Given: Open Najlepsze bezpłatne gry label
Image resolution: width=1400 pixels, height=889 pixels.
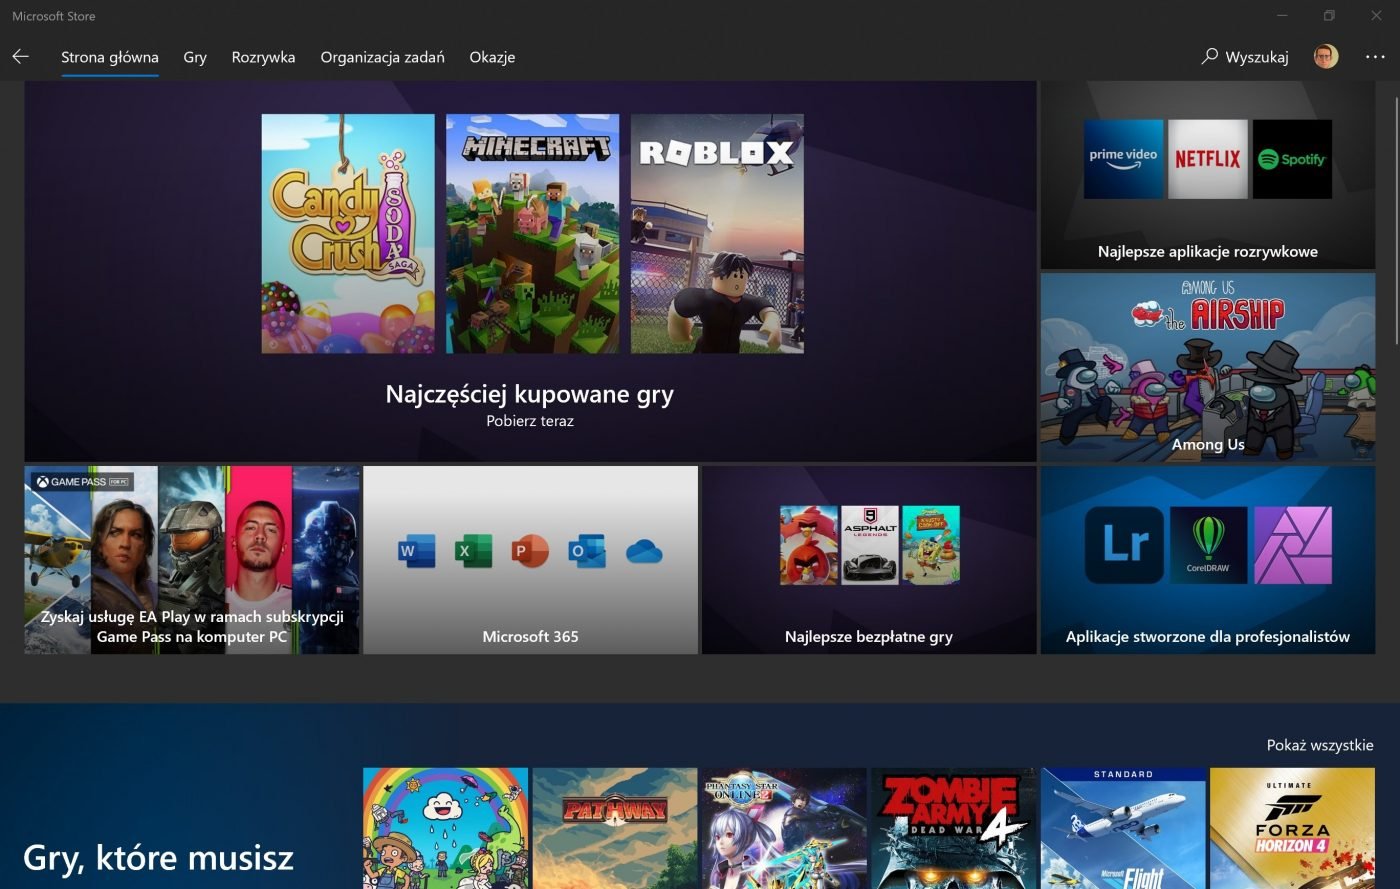Looking at the screenshot, I should click(x=869, y=637).
